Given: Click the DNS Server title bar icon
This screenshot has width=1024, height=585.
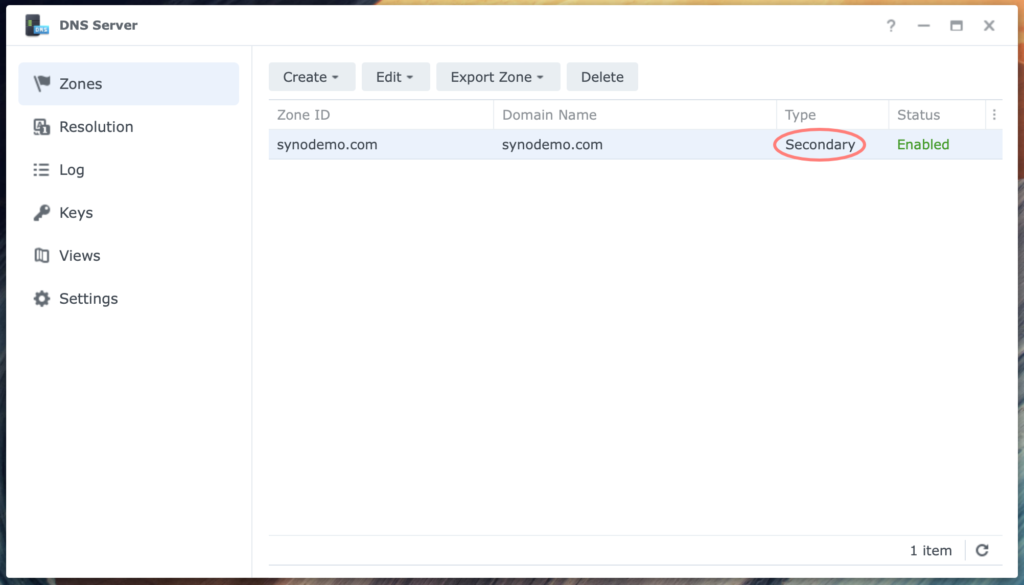Looking at the screenshot, I should point(37,25).
